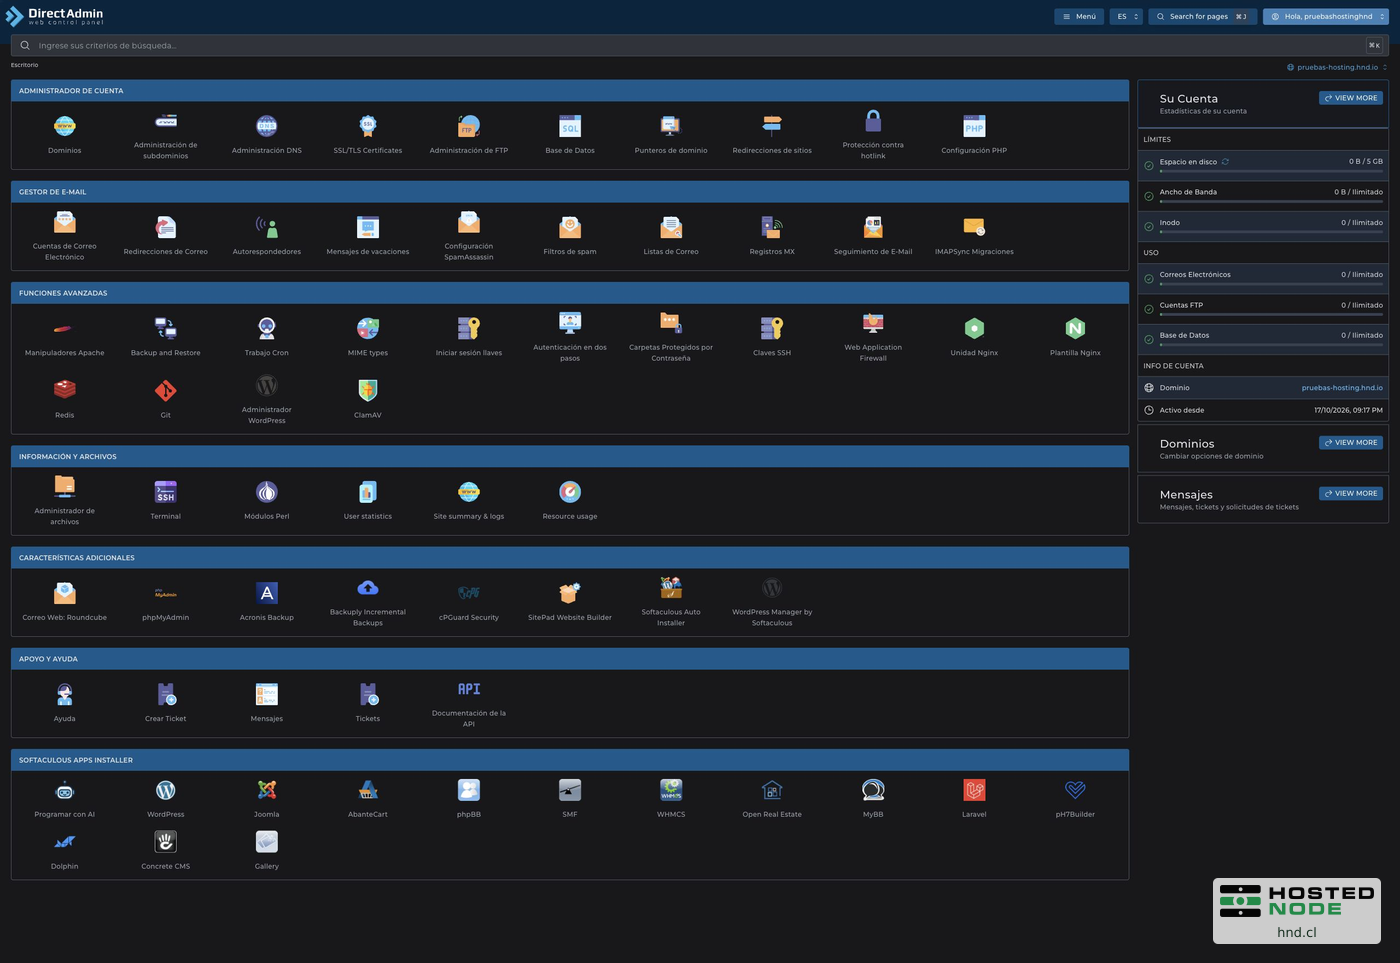
Task: Open the Menú button
Action: click(x=1079, y=16)
